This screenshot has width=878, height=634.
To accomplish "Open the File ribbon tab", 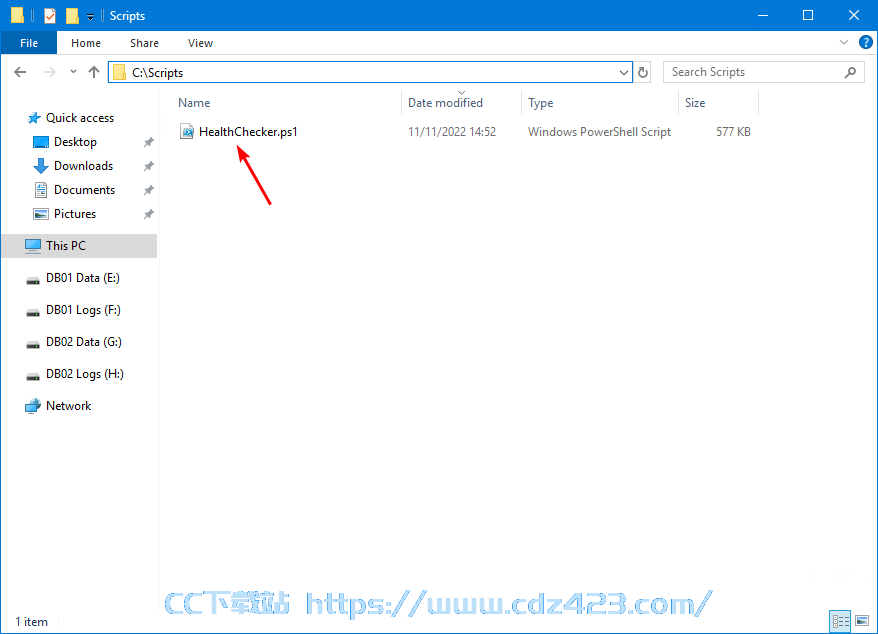I will pyautogui.click(x=29, y=43).
